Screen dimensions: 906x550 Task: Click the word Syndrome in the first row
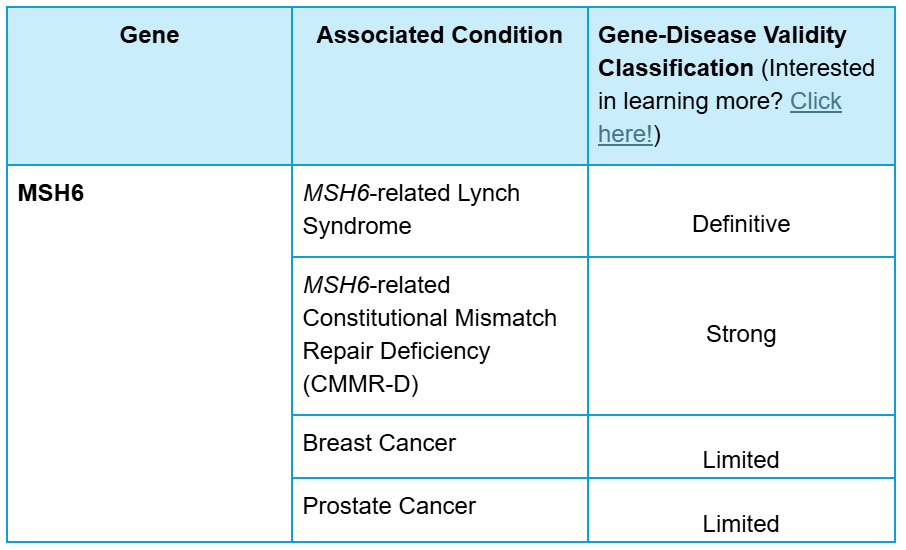coord(357,226)
